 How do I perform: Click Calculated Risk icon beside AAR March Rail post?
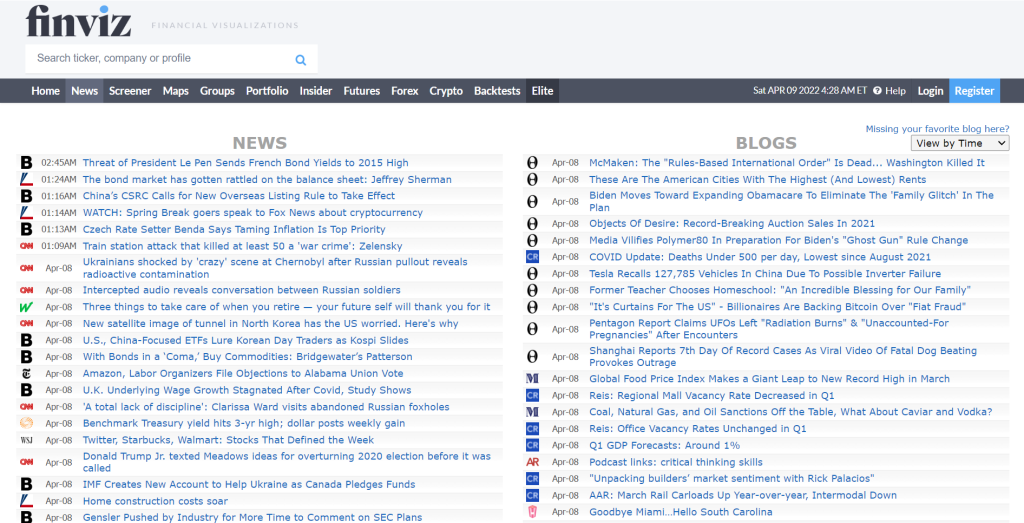click(x=532, y=496)
